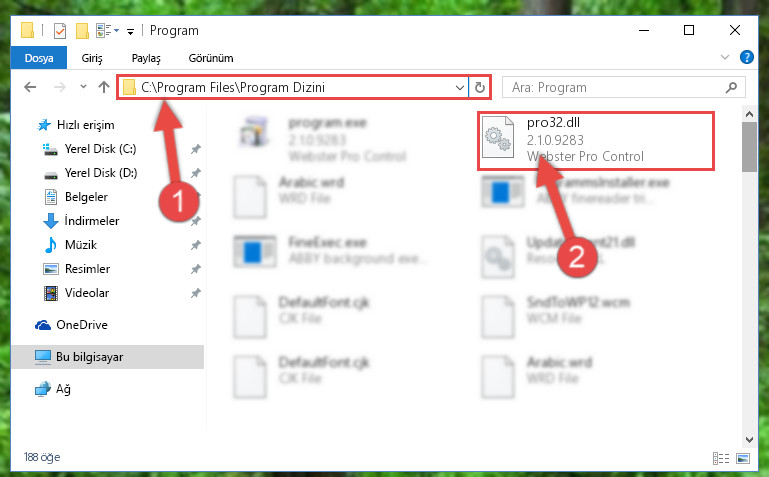Expand the ribbon chevron
This screenshot has width=769, height=477.
pos(724,57)
